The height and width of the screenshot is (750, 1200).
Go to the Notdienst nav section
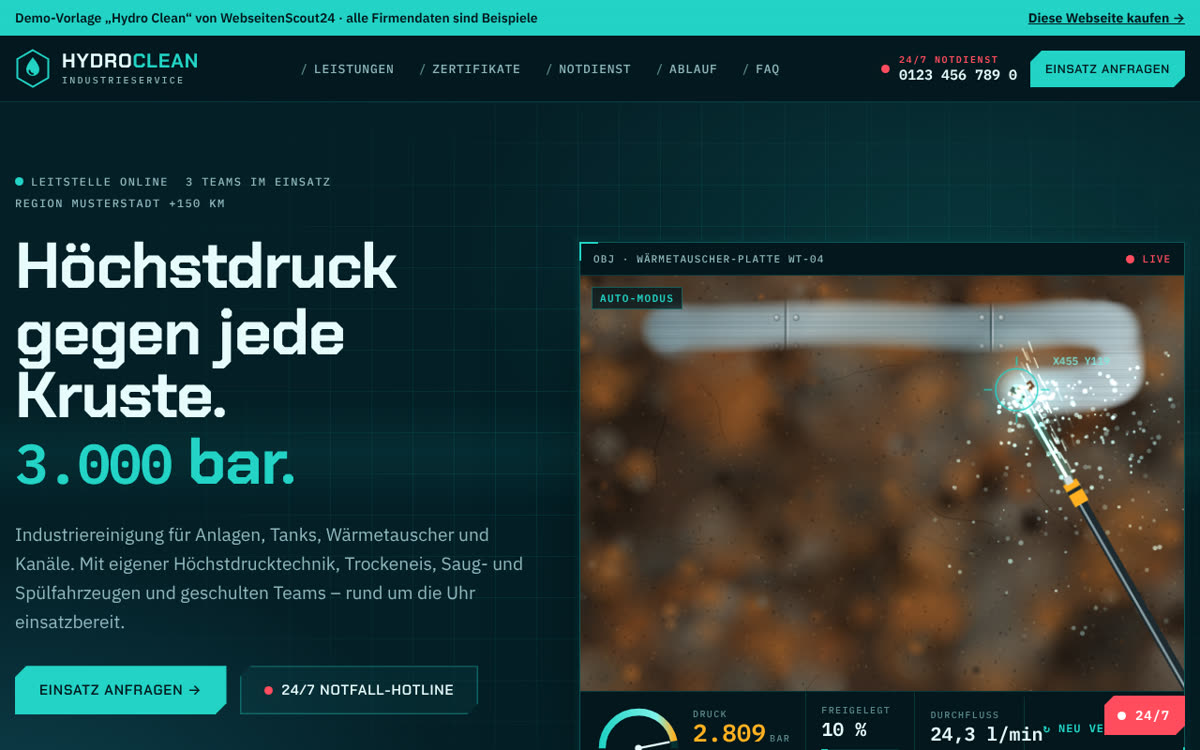tap(588, 69)
